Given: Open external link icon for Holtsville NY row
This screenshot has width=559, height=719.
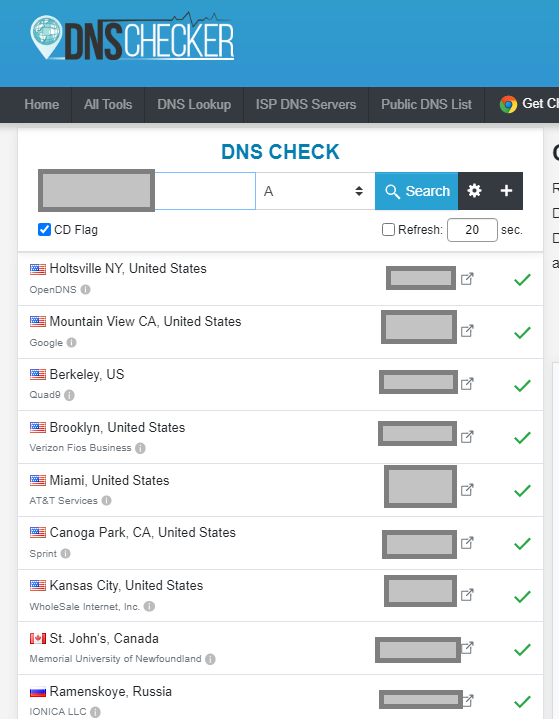Looking at the screenshot, I should click(467, 279).
